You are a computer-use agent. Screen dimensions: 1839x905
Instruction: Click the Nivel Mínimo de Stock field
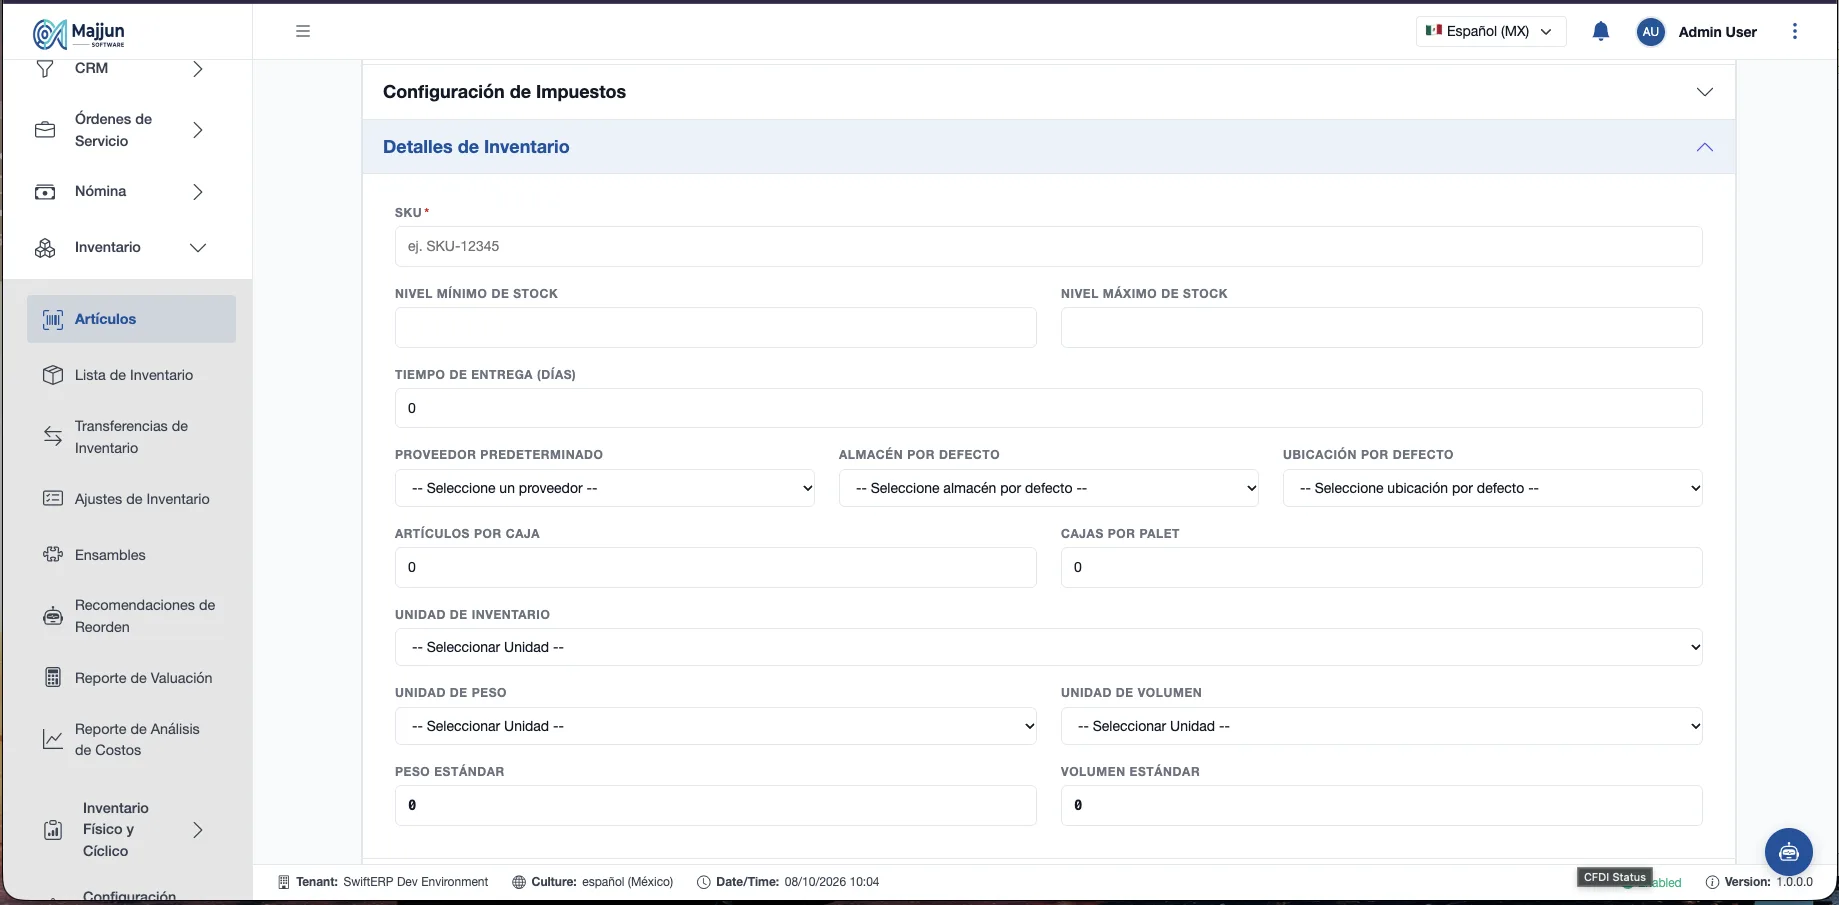[716, 327]
